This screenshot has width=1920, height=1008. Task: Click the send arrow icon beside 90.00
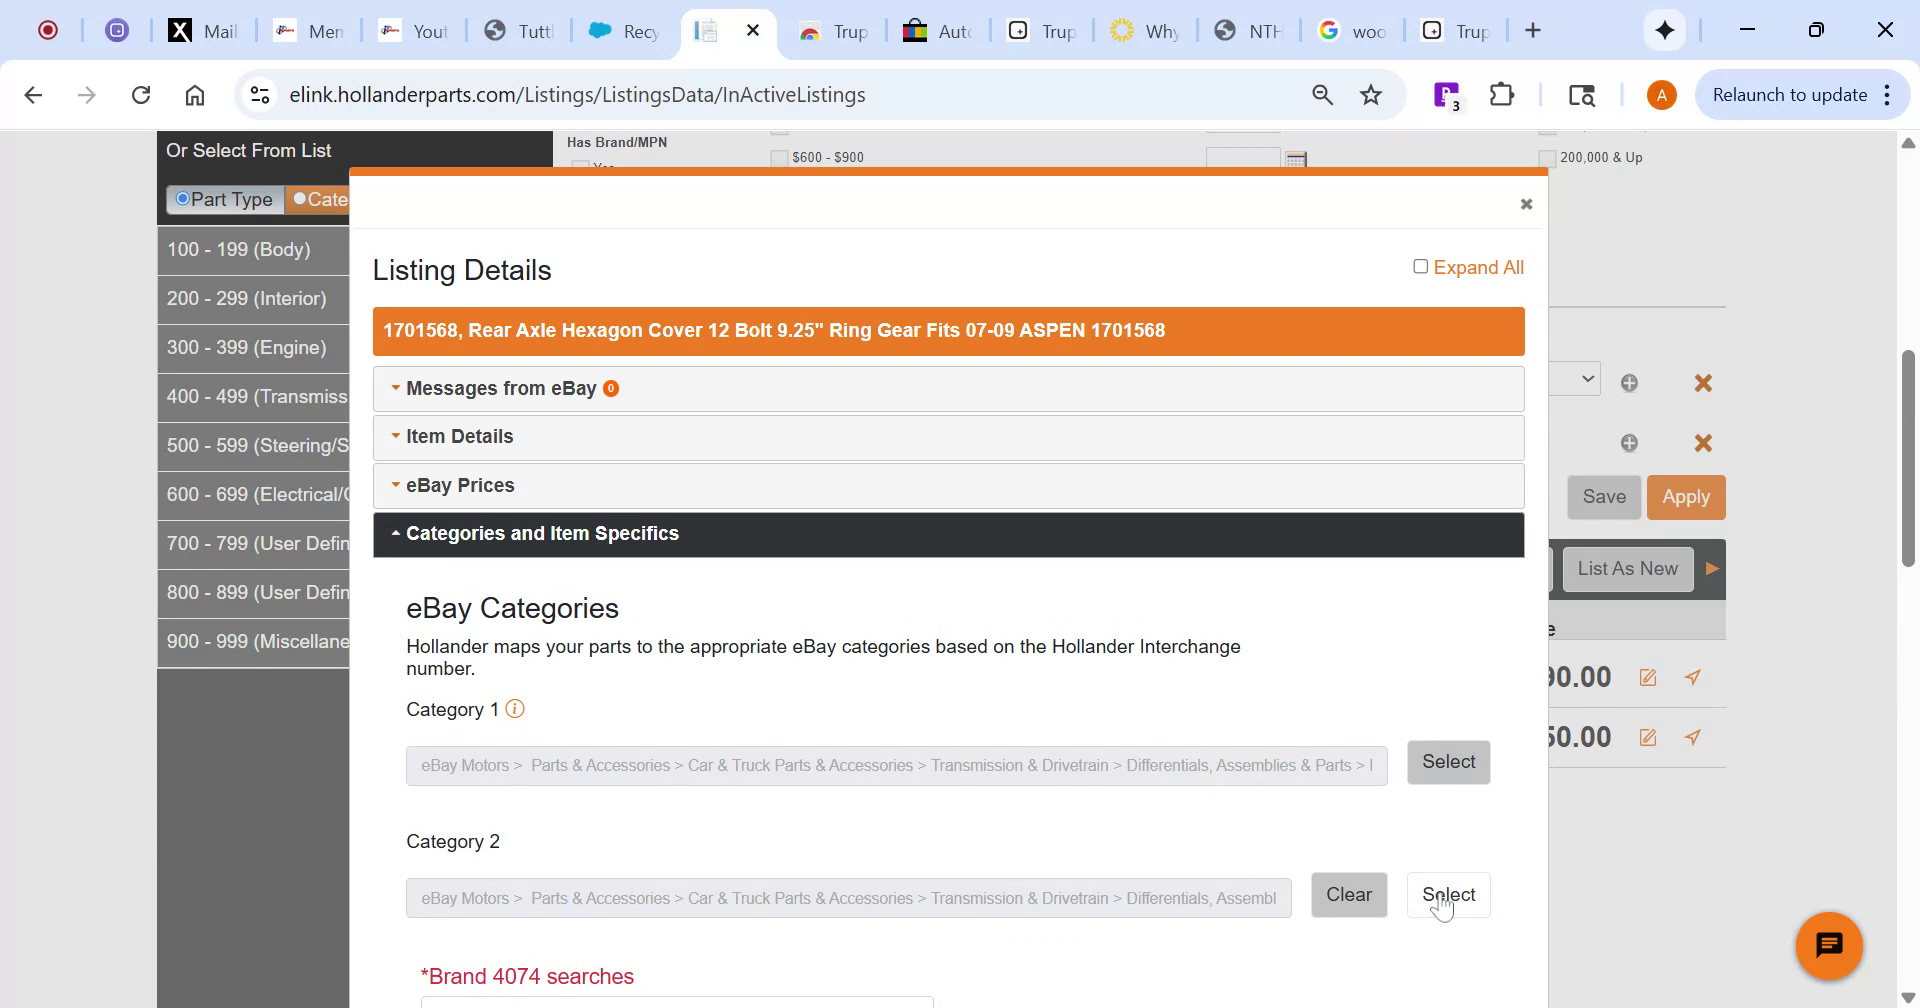point(1693,677)
